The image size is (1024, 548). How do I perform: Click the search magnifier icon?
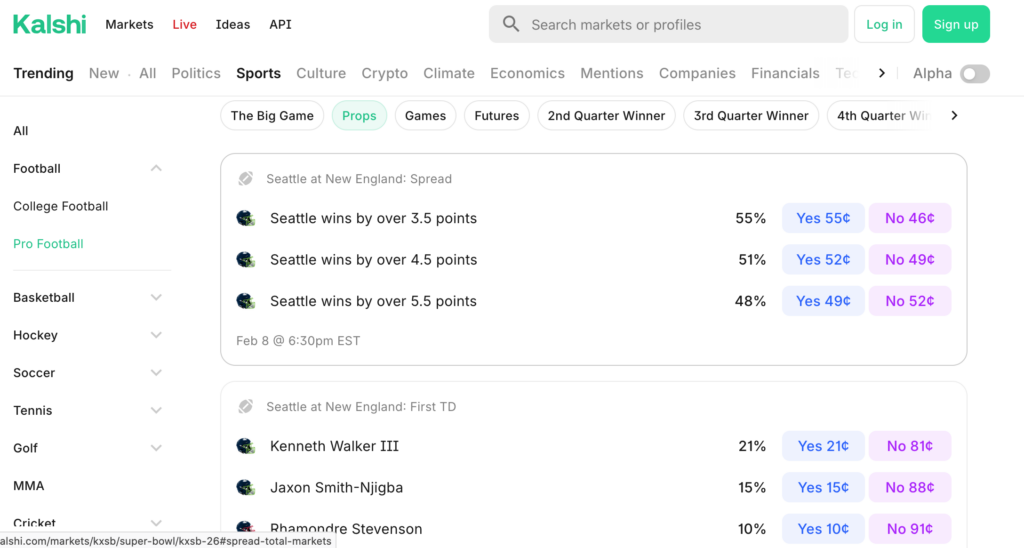click(511, 24)
